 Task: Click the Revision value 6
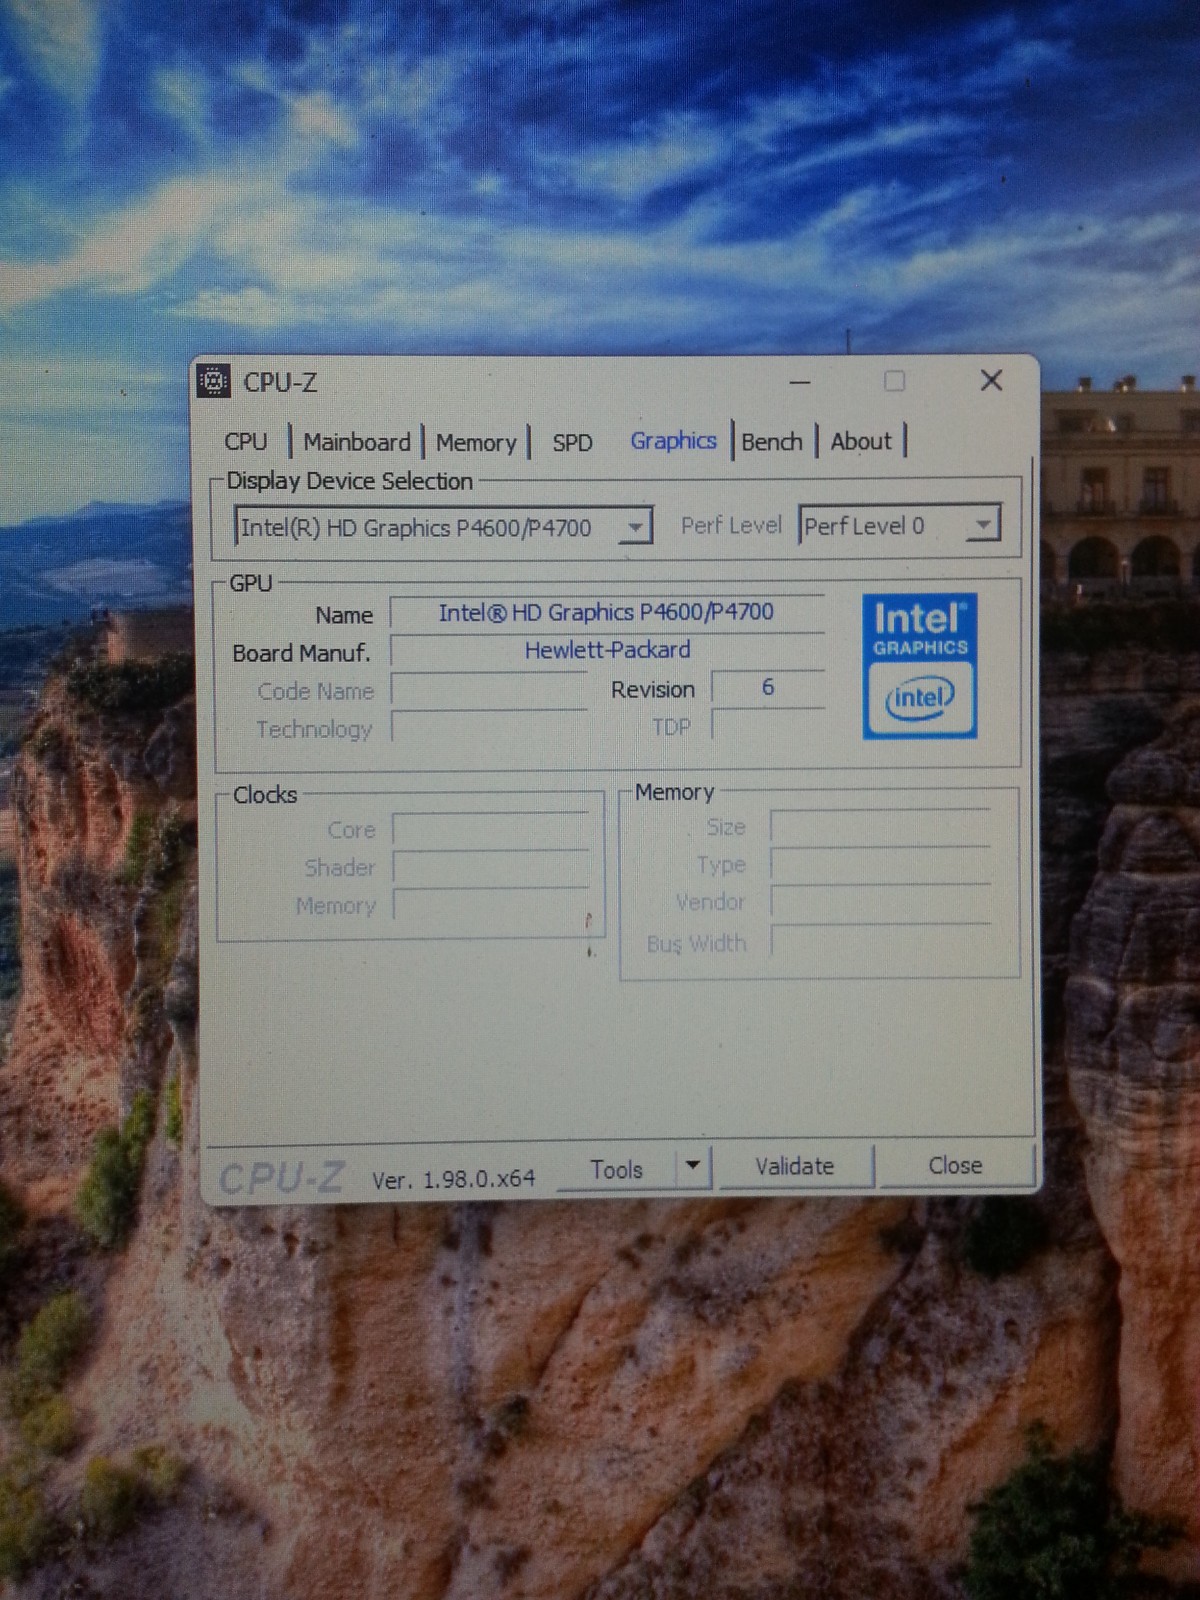pos(768,687)
